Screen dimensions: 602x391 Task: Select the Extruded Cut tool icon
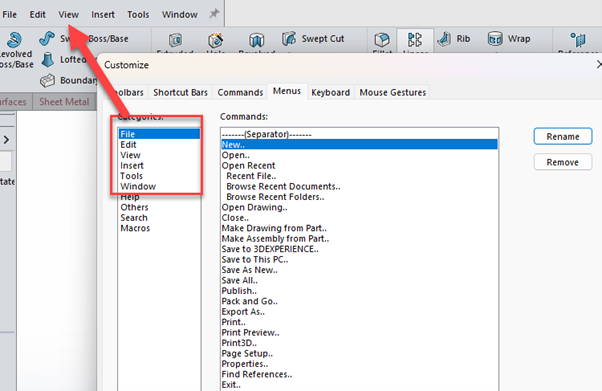pos(175,40)
